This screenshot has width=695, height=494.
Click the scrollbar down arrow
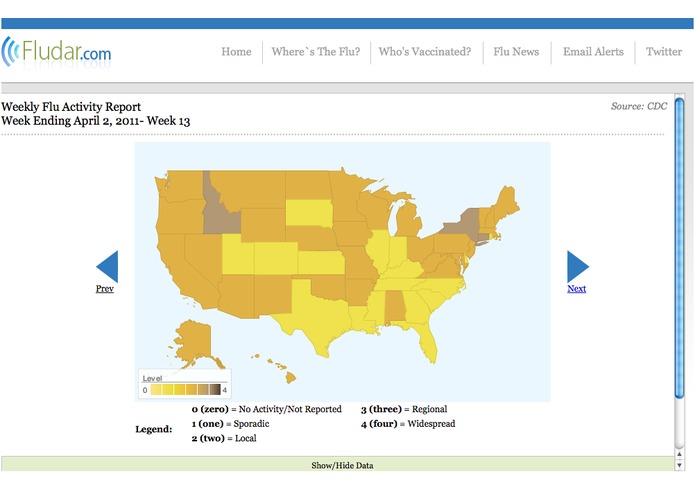(x=679, y=465)
